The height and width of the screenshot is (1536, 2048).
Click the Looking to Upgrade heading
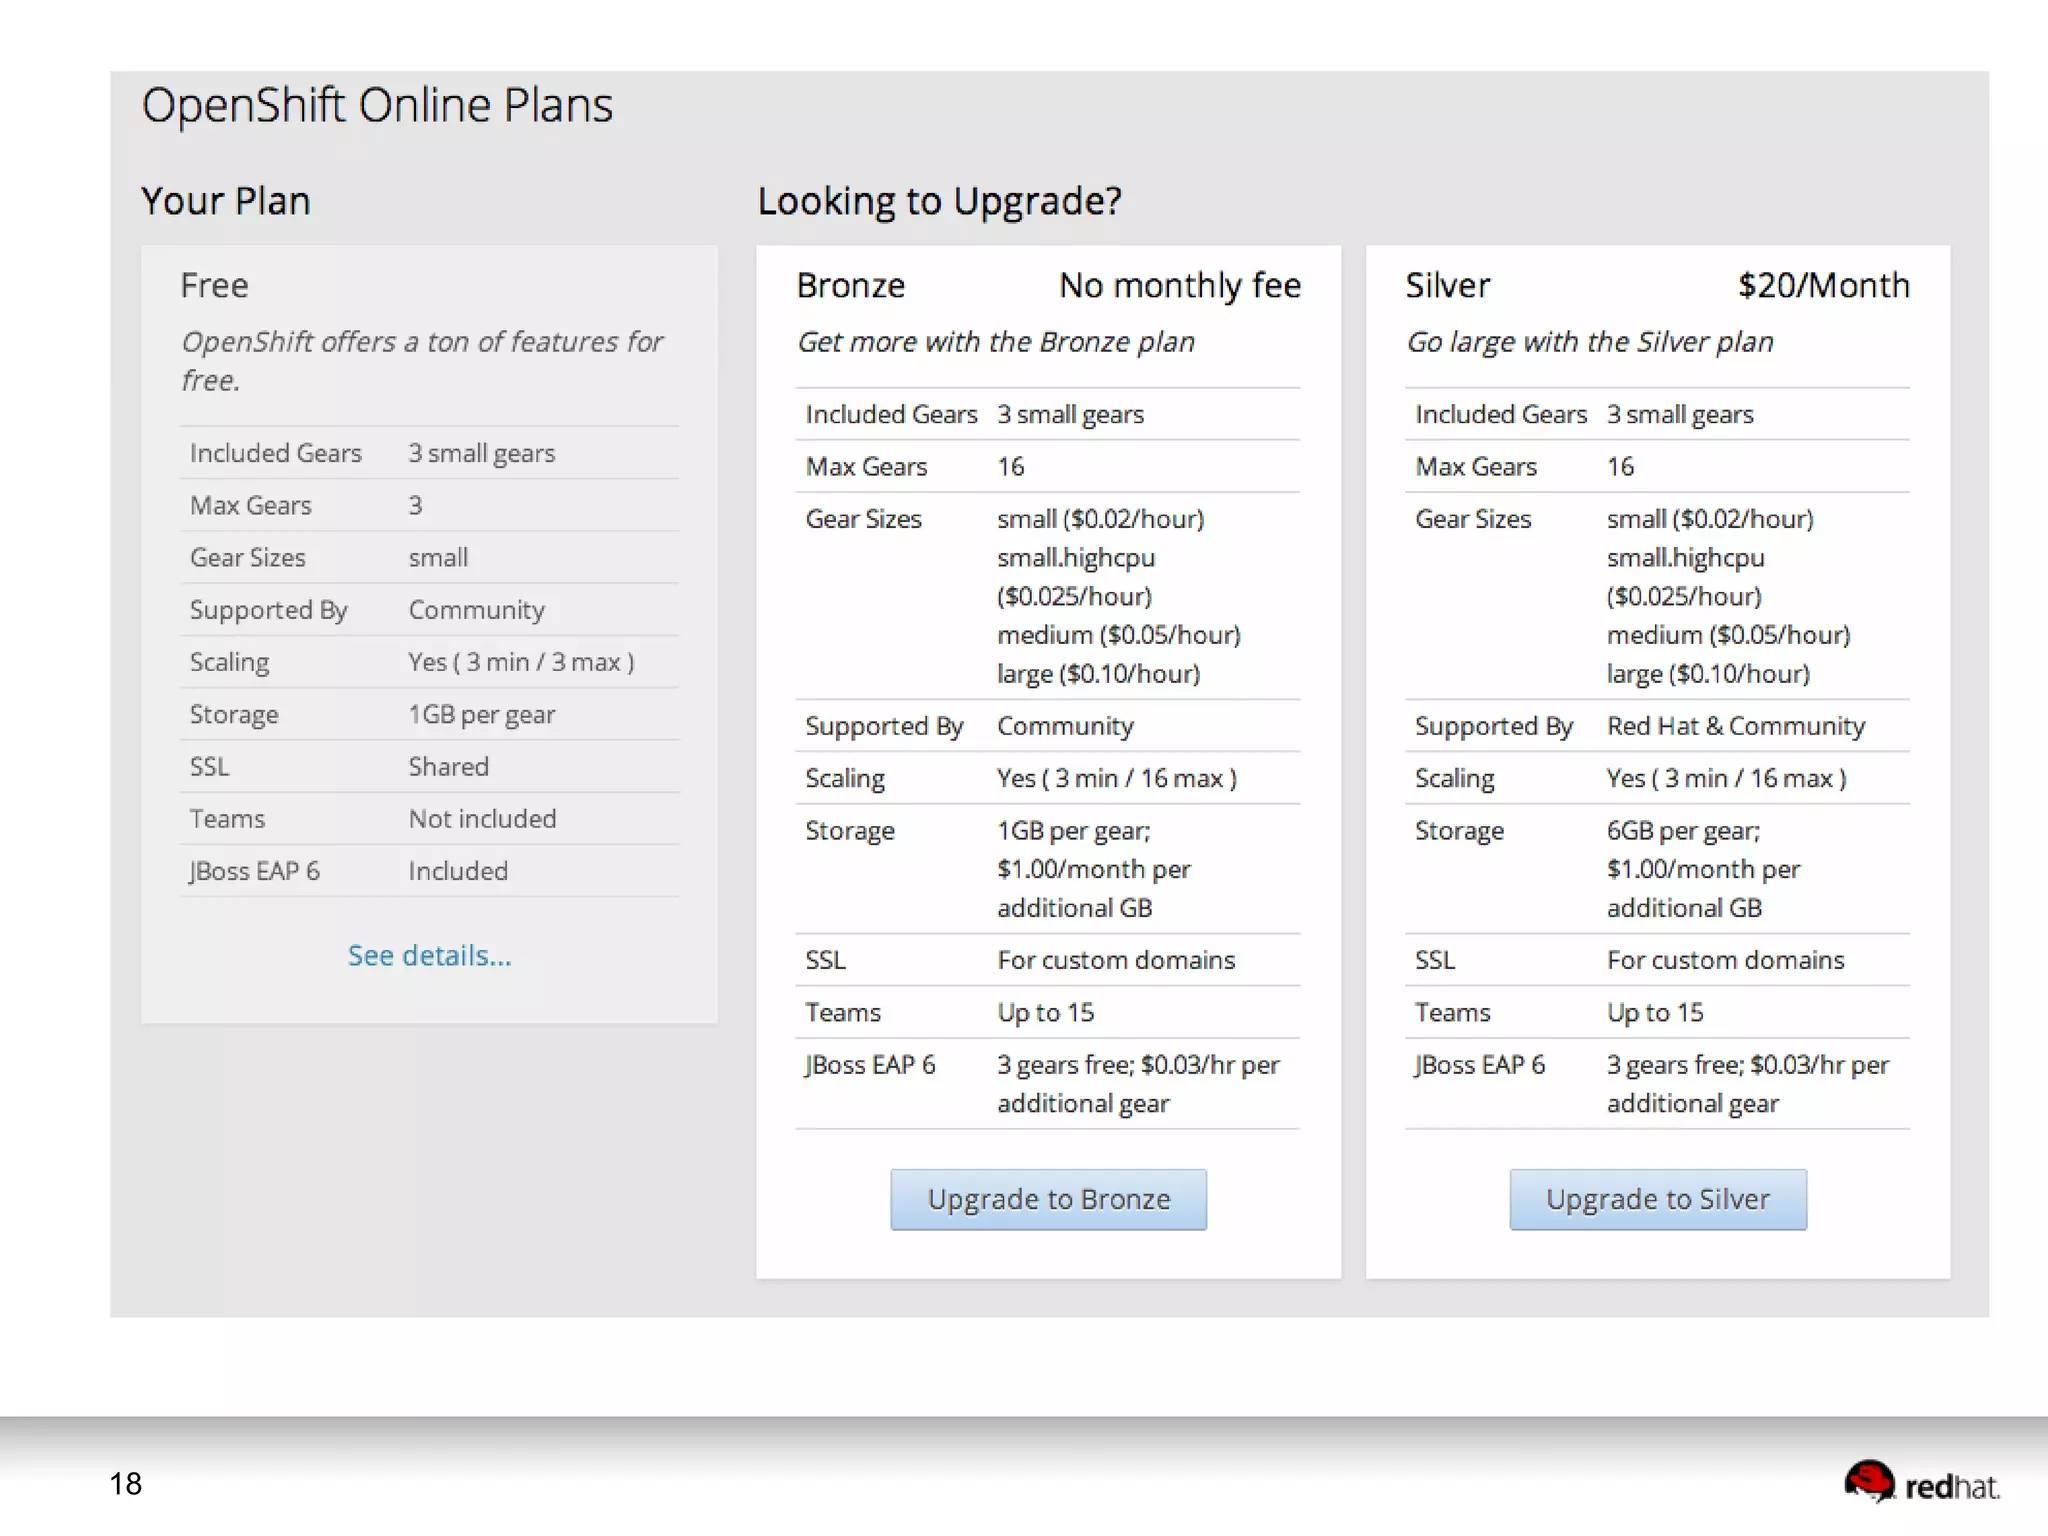tap(939, 201)
